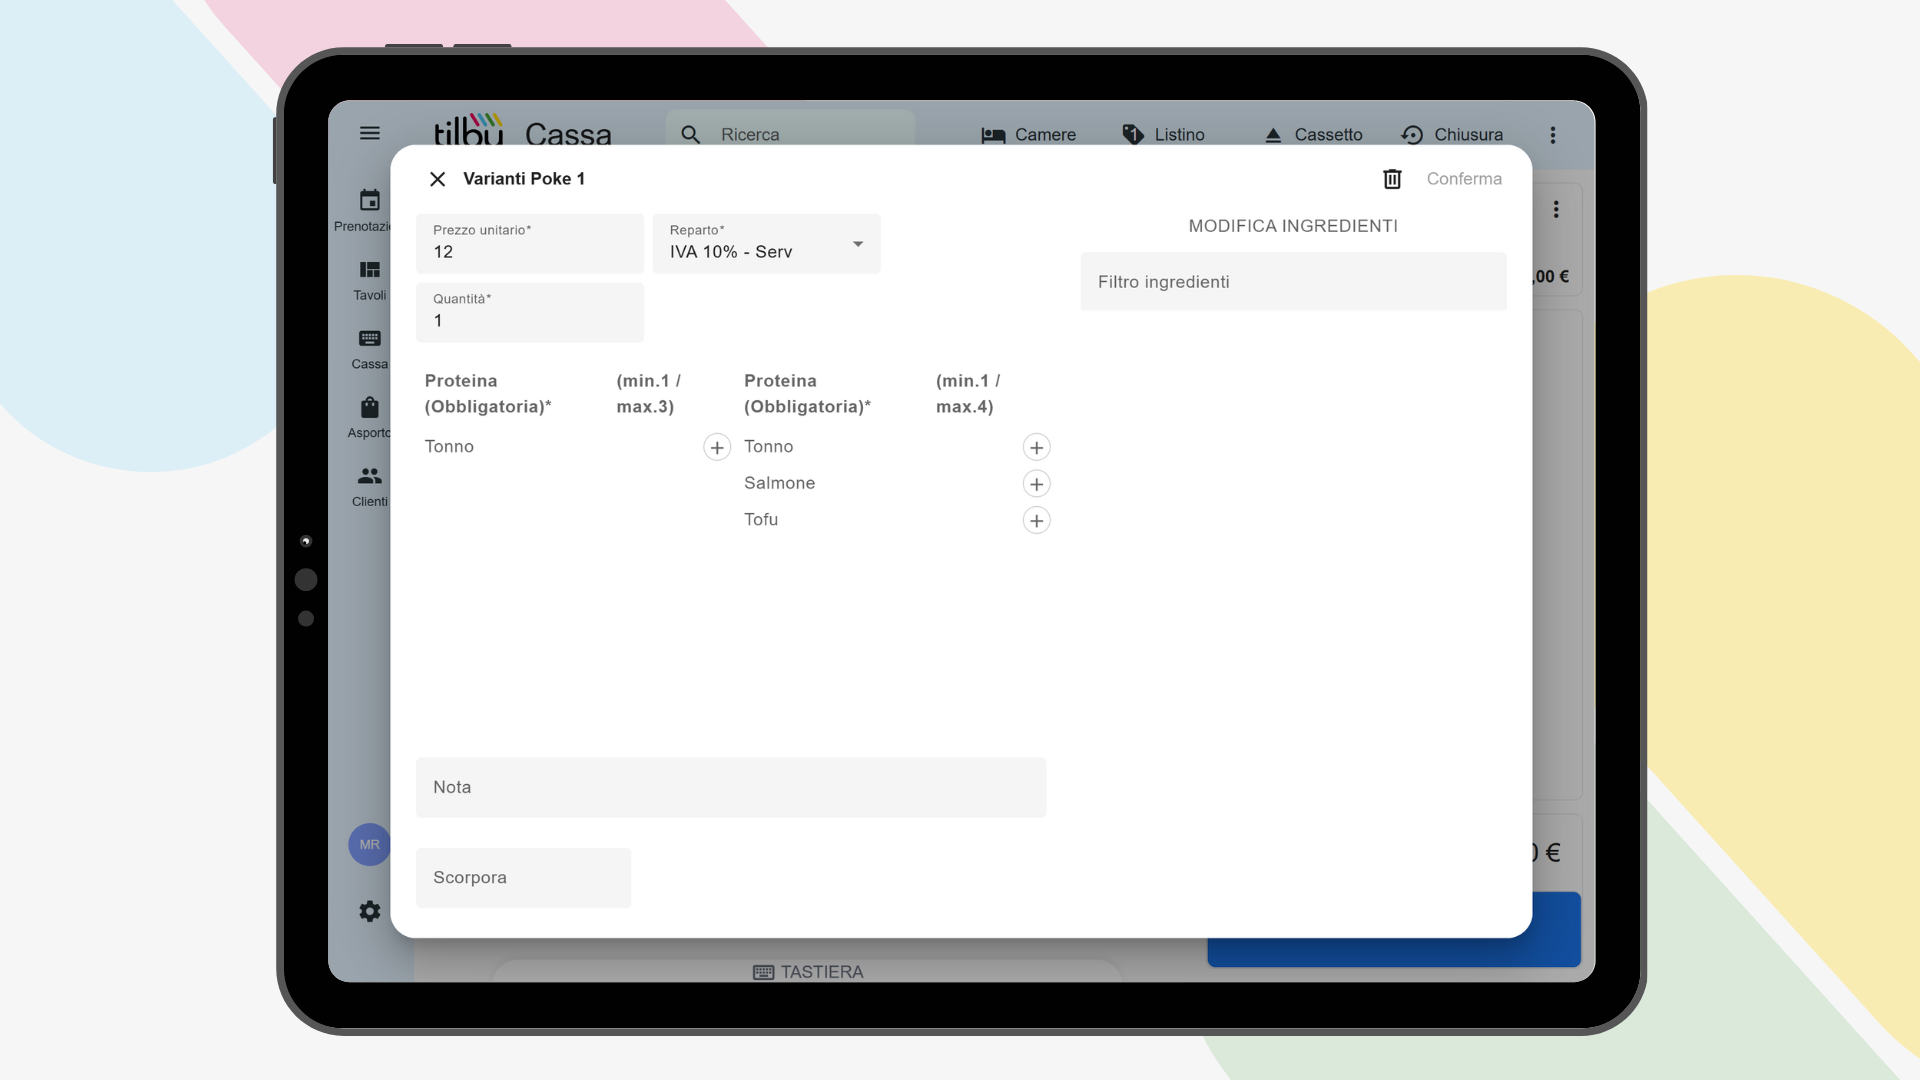Open Chiusura from the top bar
Screen dimensions: 1920x1080
pyautogui.click(x=1452, y=134)
